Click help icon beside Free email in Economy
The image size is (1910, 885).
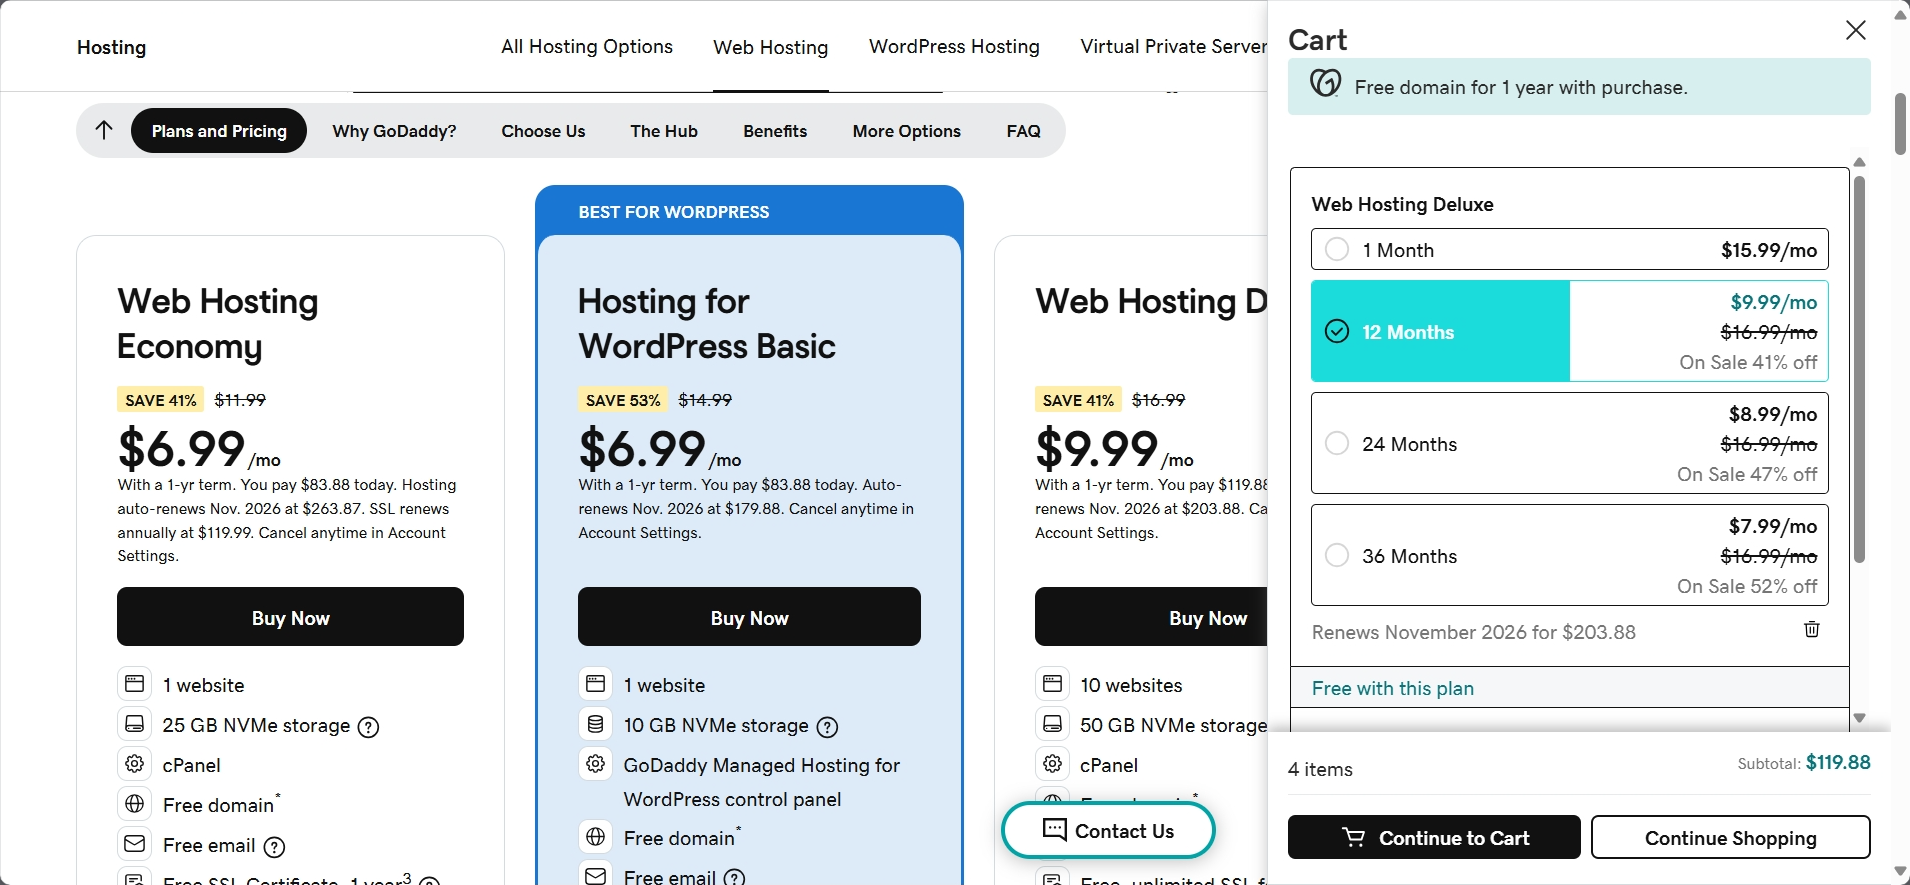pyautogui.click(x=274, y=847)
